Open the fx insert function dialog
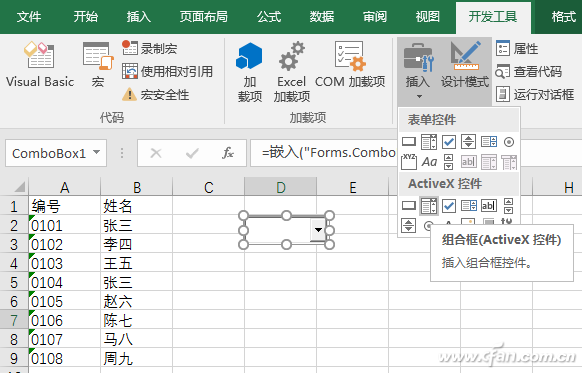 point(228,153)
